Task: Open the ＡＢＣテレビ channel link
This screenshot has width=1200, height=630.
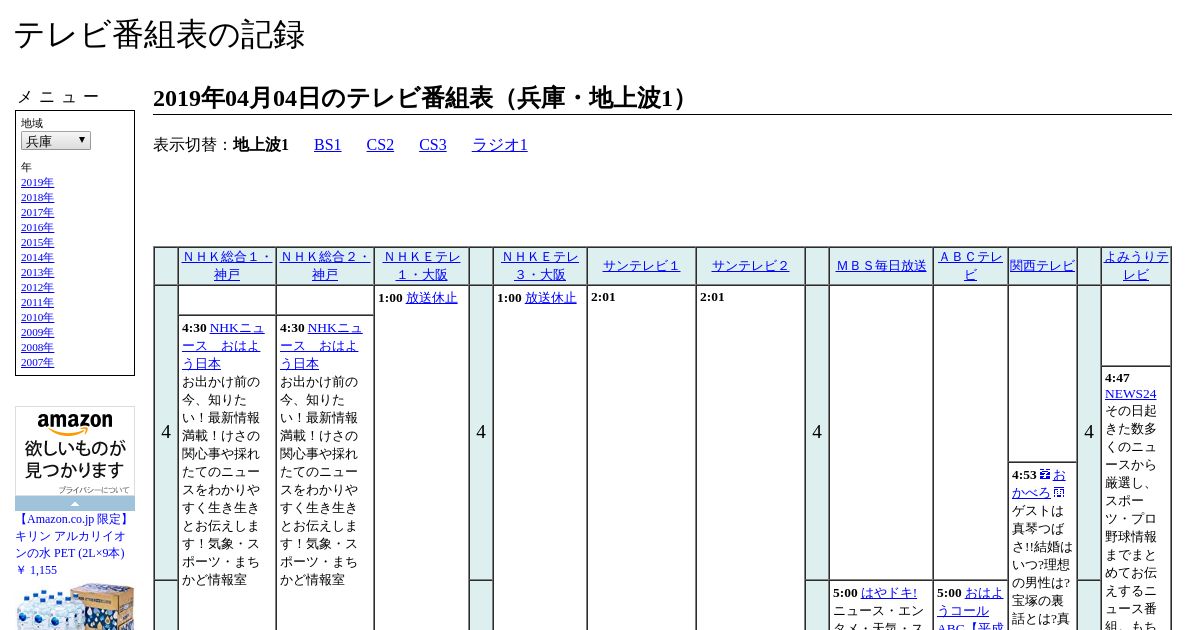Action: (x=970, y=266)
